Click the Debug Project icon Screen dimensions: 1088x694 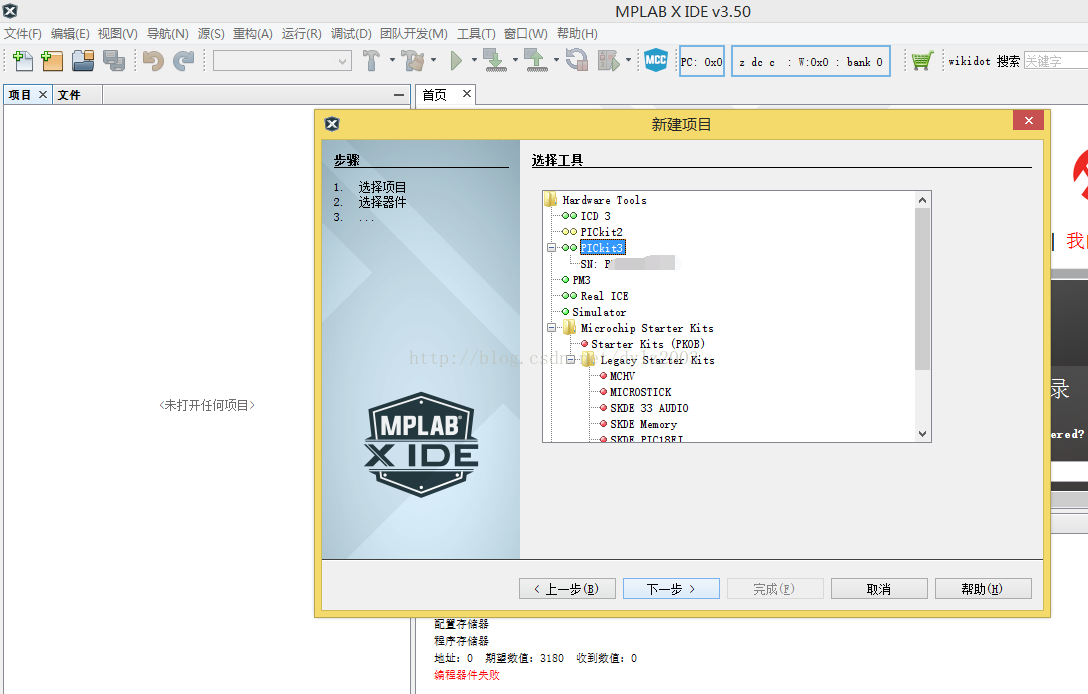click(x=609, y=61)
